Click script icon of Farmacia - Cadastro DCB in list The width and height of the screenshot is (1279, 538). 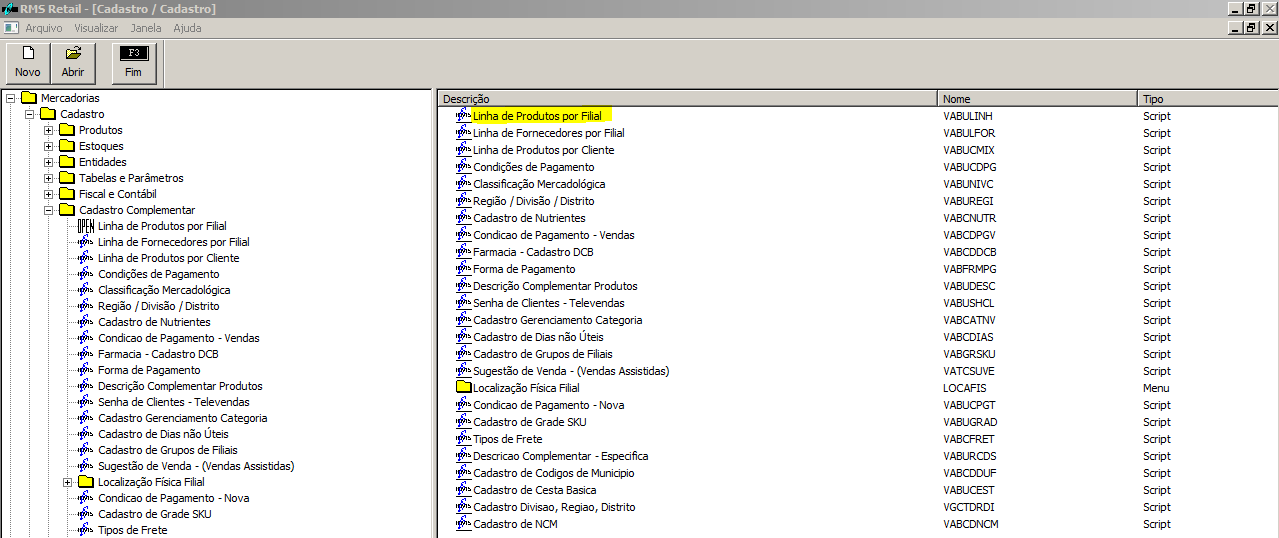(463, 252)
